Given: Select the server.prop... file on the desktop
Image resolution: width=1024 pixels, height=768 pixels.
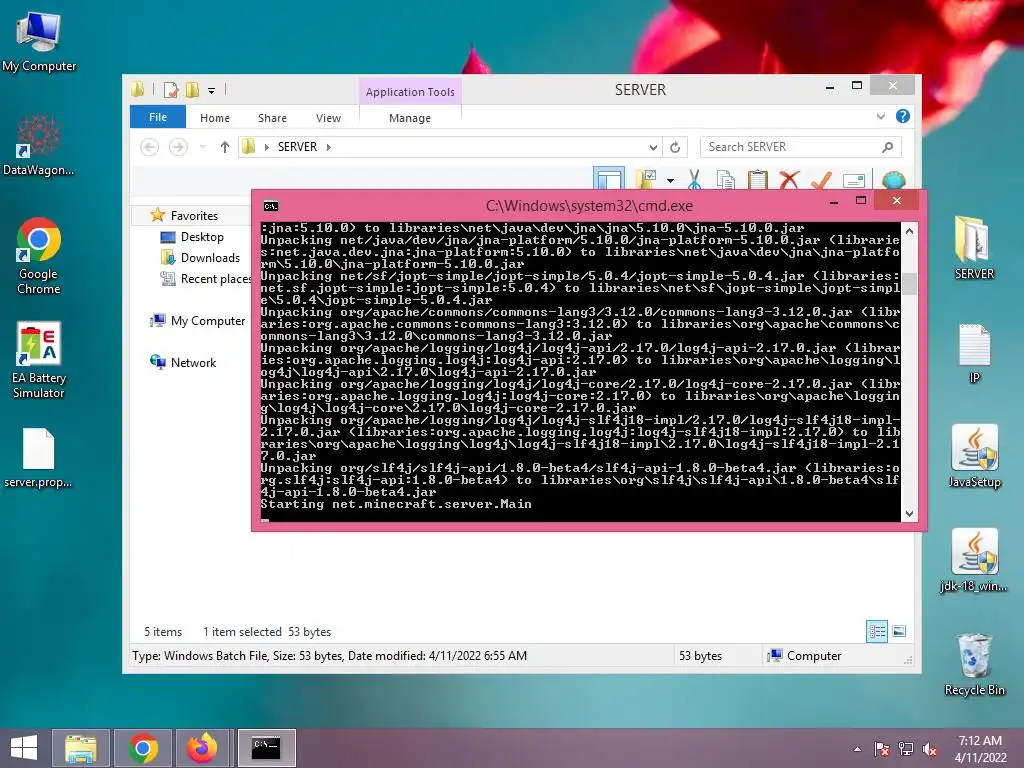Looking at the screenshot, I should pyautogui.click(x=39, y=458).
